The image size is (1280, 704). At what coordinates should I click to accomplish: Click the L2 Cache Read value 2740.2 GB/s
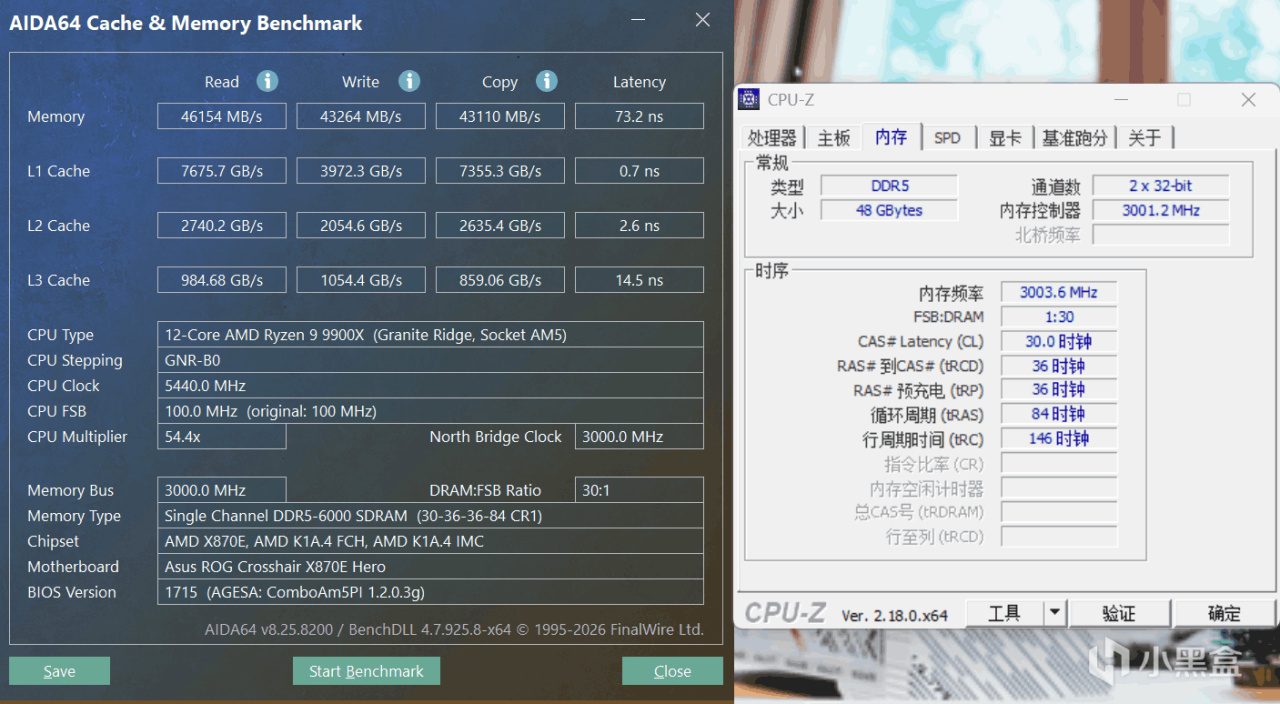coord(222,225)
